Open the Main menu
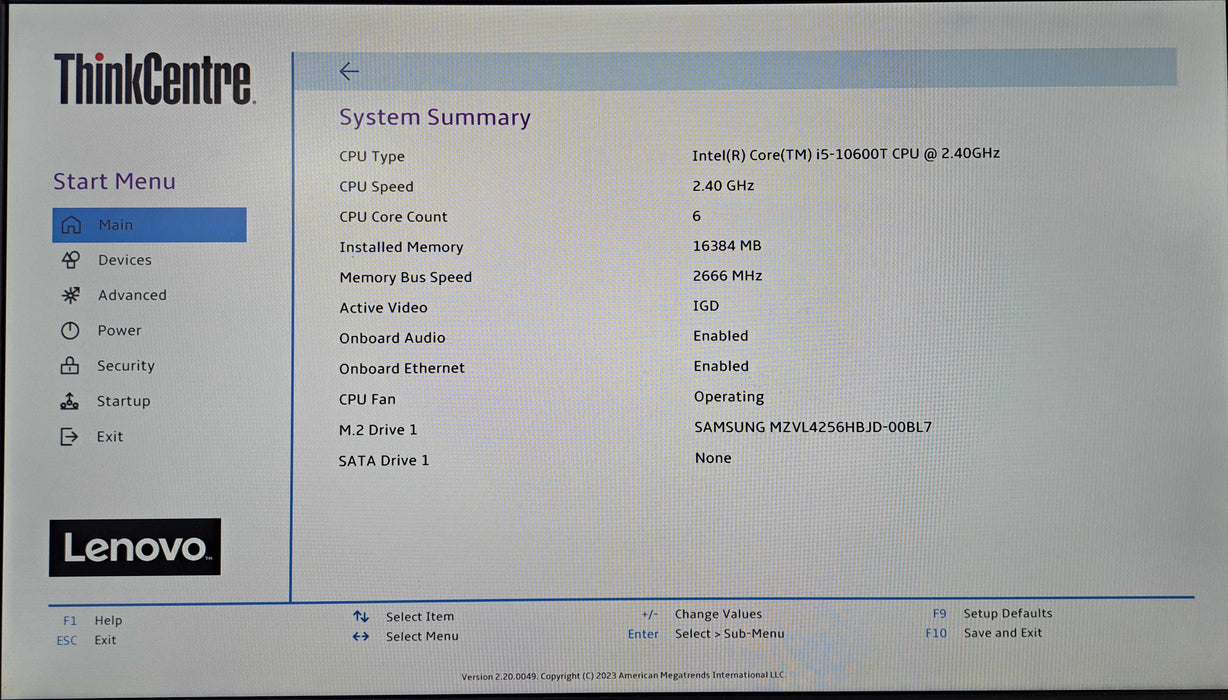This screenshot has width=1228, height=700. (149, 225)
